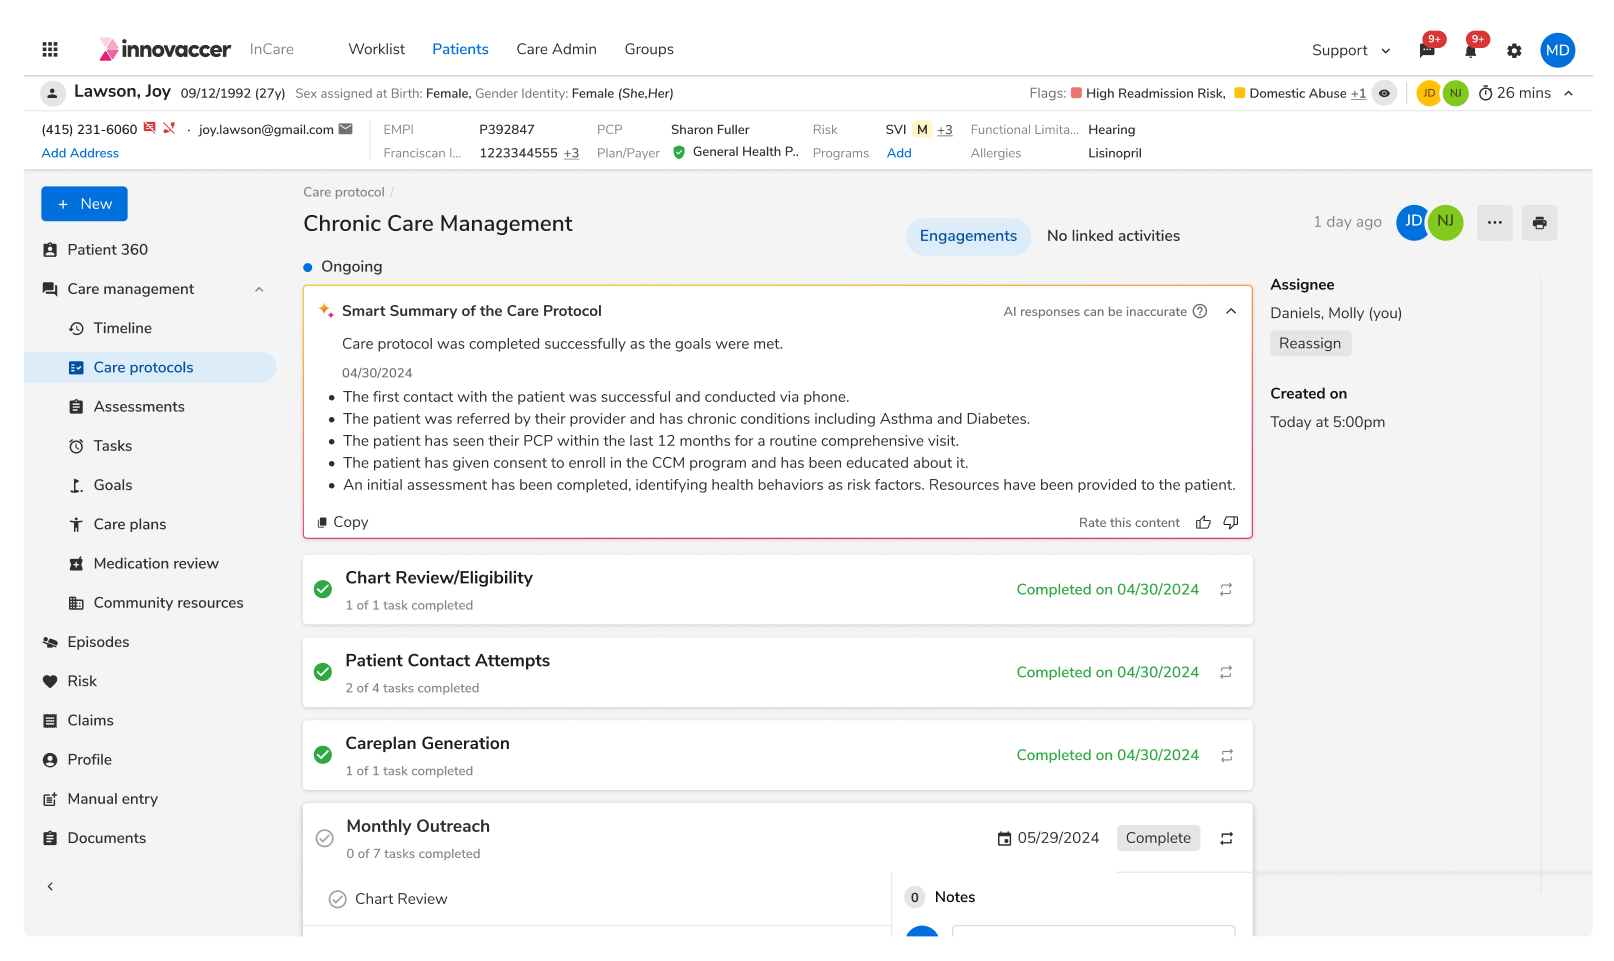Rate smart summary thumbs down

tap(1231, 522)
